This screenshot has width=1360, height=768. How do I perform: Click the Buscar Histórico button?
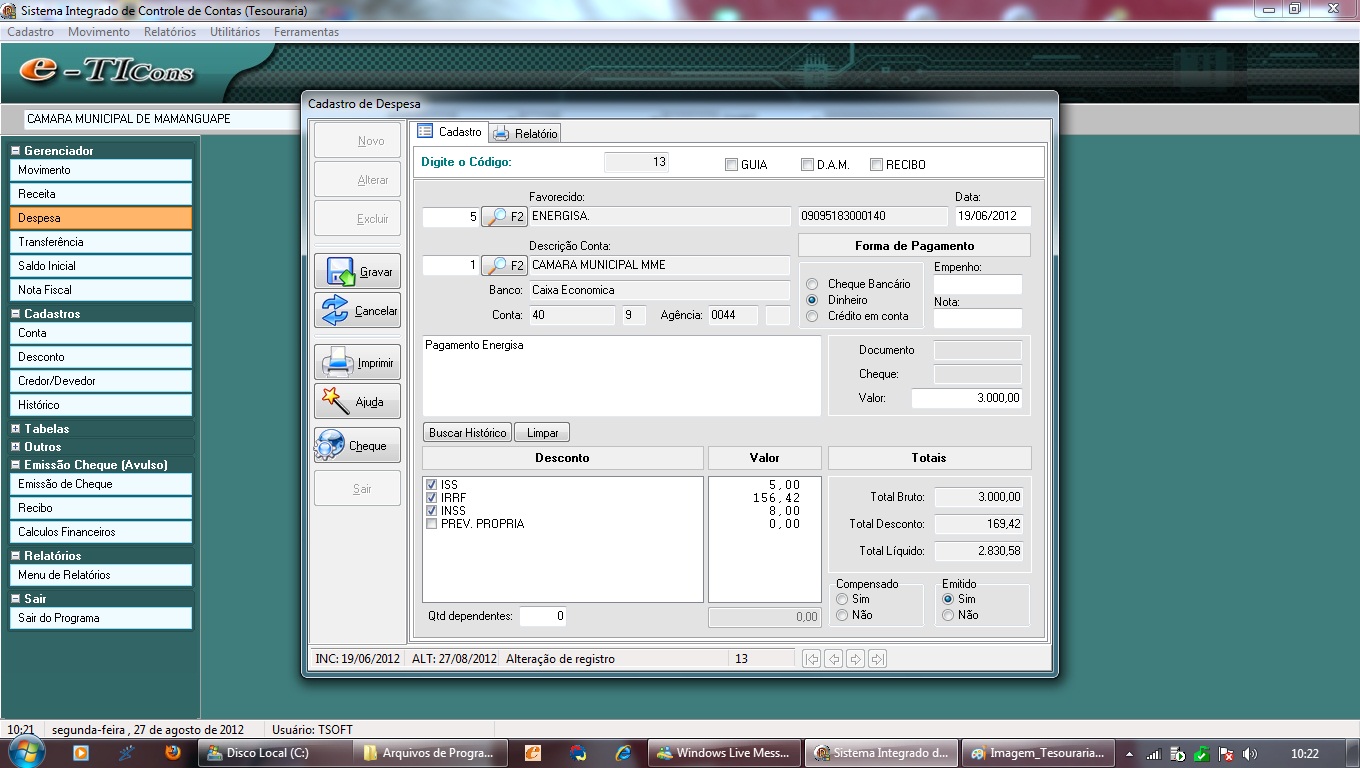click(467, 433)
